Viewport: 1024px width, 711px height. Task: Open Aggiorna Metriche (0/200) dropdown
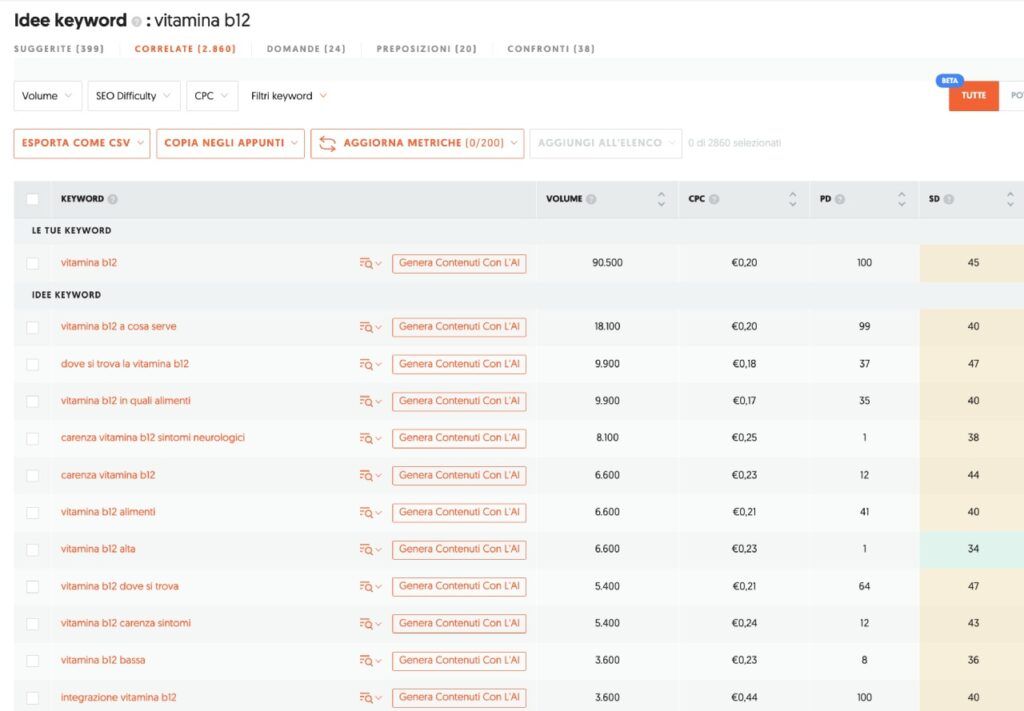tap(417, 144)
